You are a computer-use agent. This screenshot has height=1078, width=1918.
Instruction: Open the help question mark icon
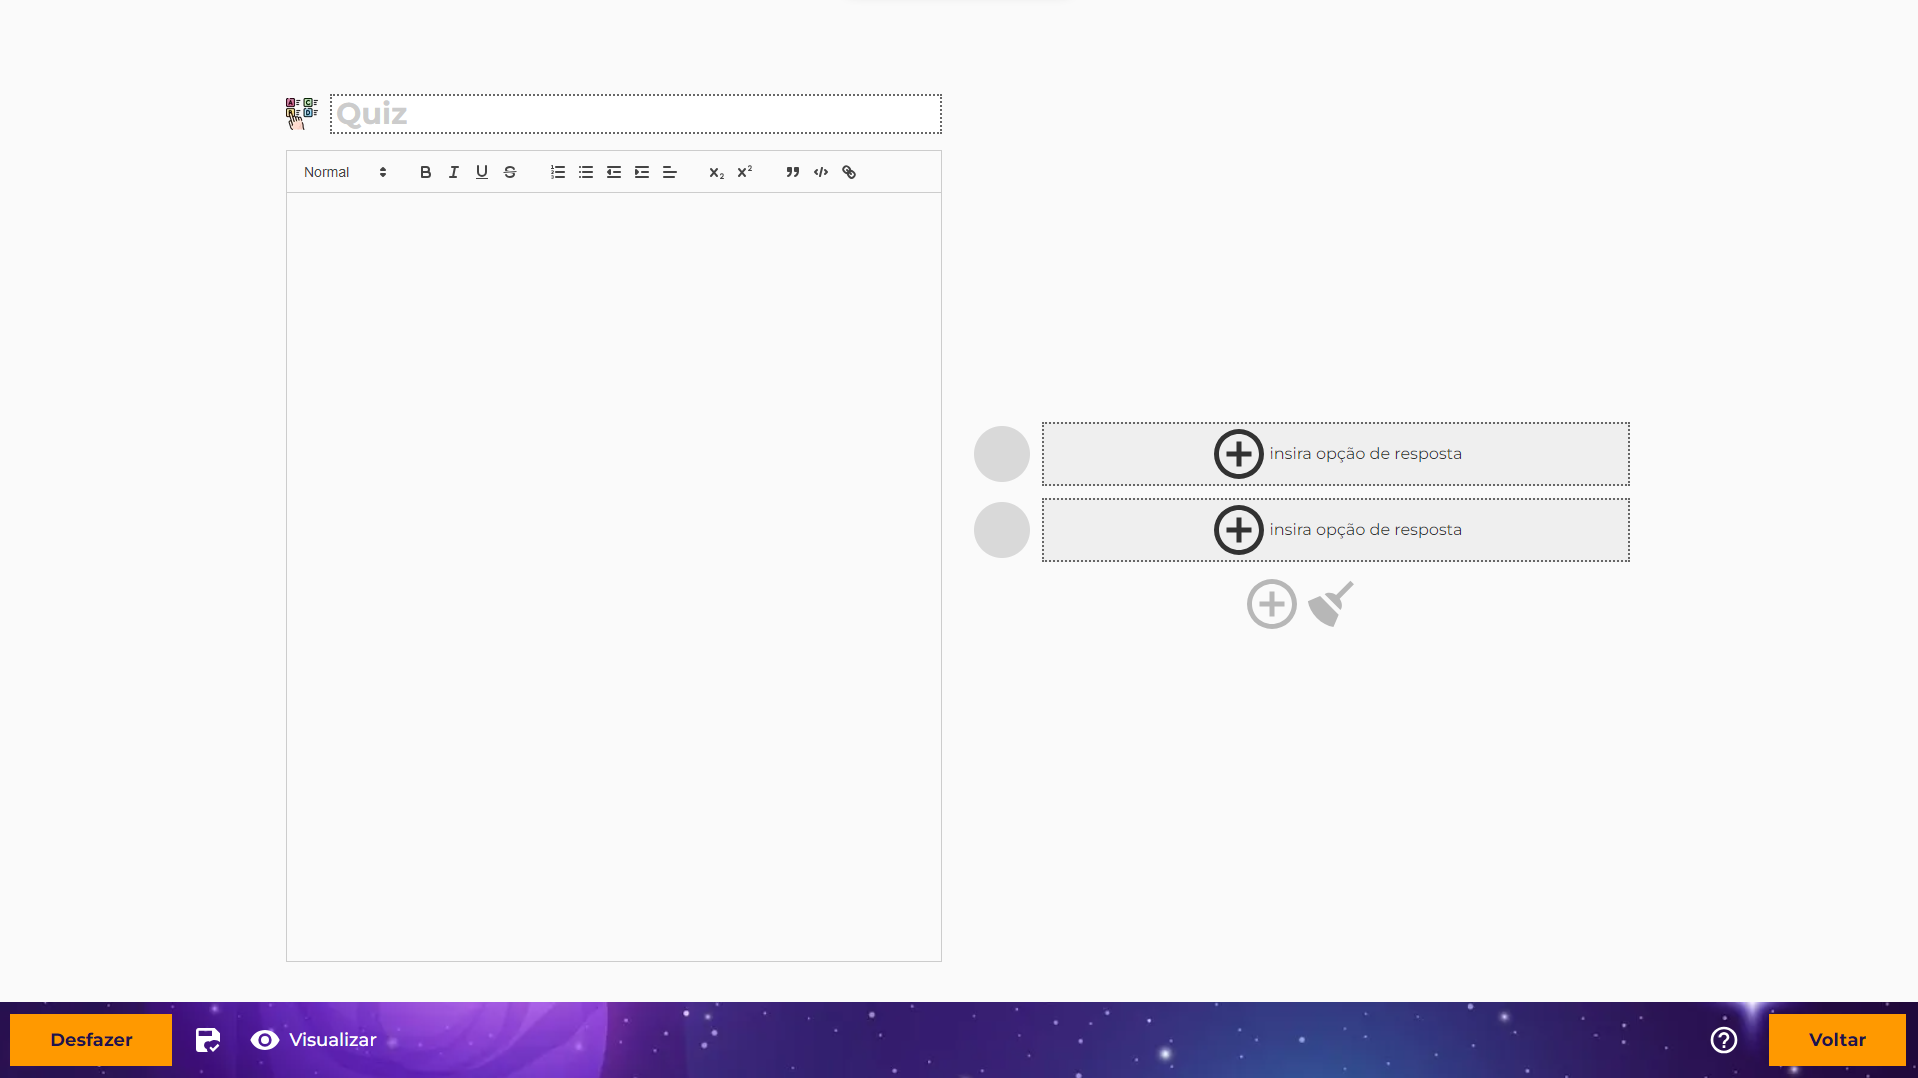coord(1723,1040)
